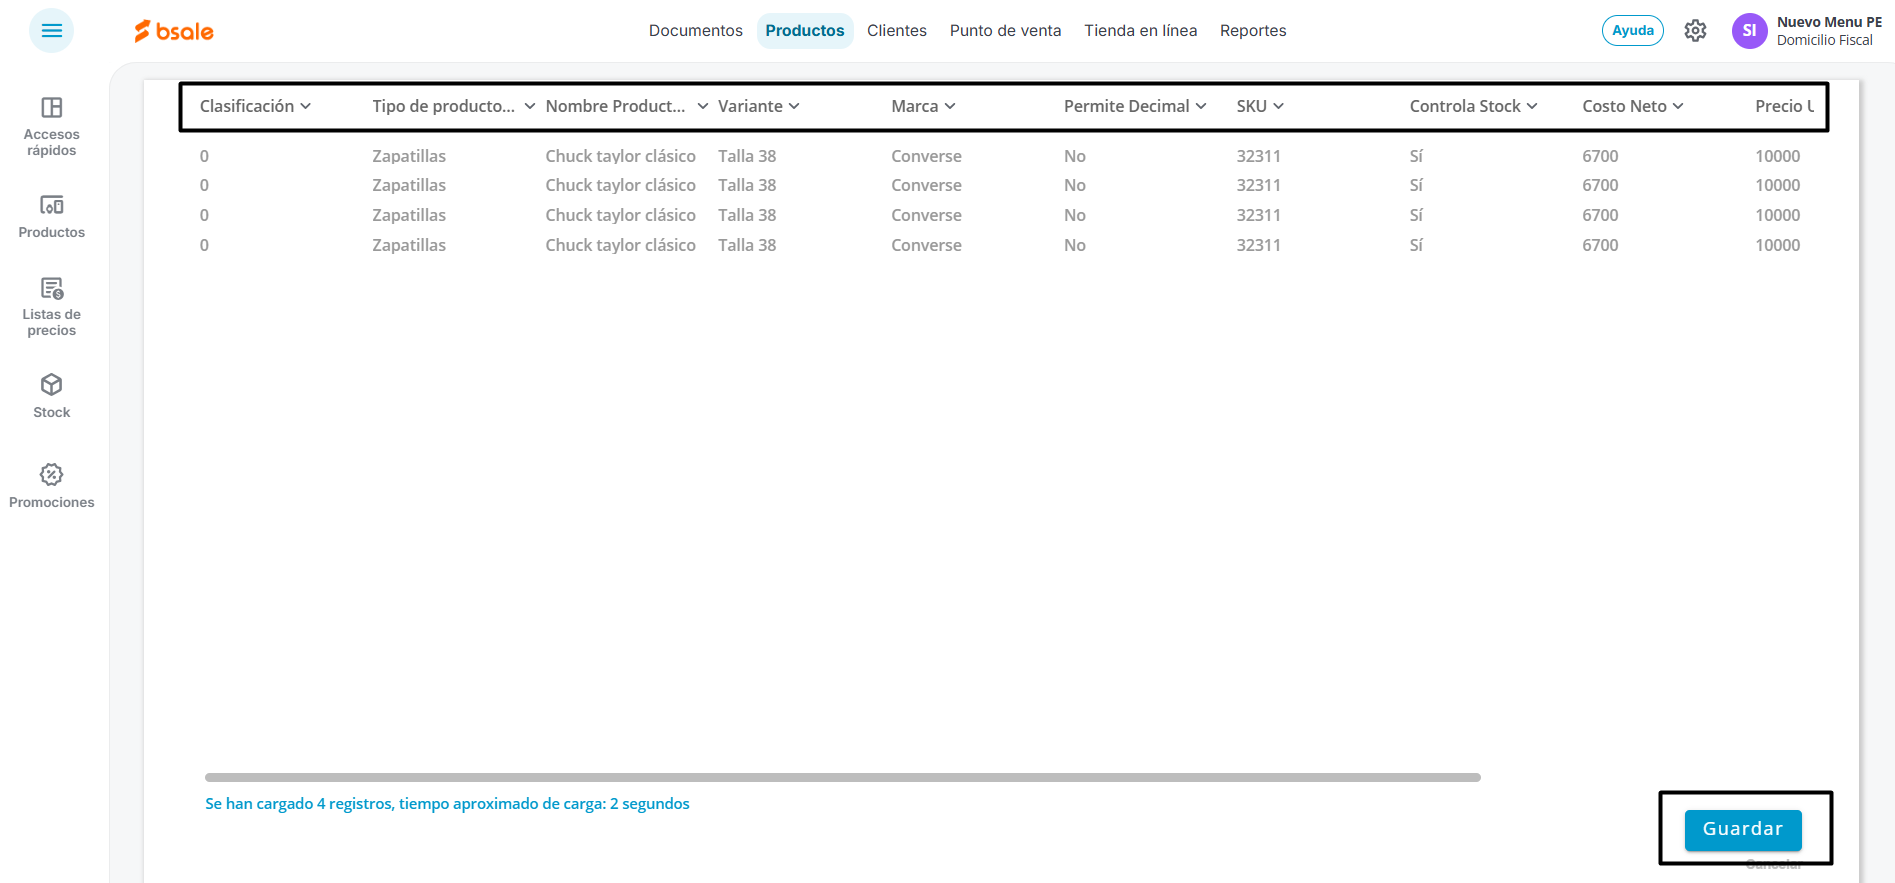Click Converse in the fourth row

click(926, 245)
